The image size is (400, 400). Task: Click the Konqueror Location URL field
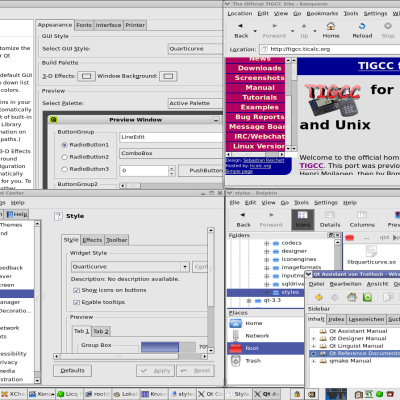click(330, 49)
